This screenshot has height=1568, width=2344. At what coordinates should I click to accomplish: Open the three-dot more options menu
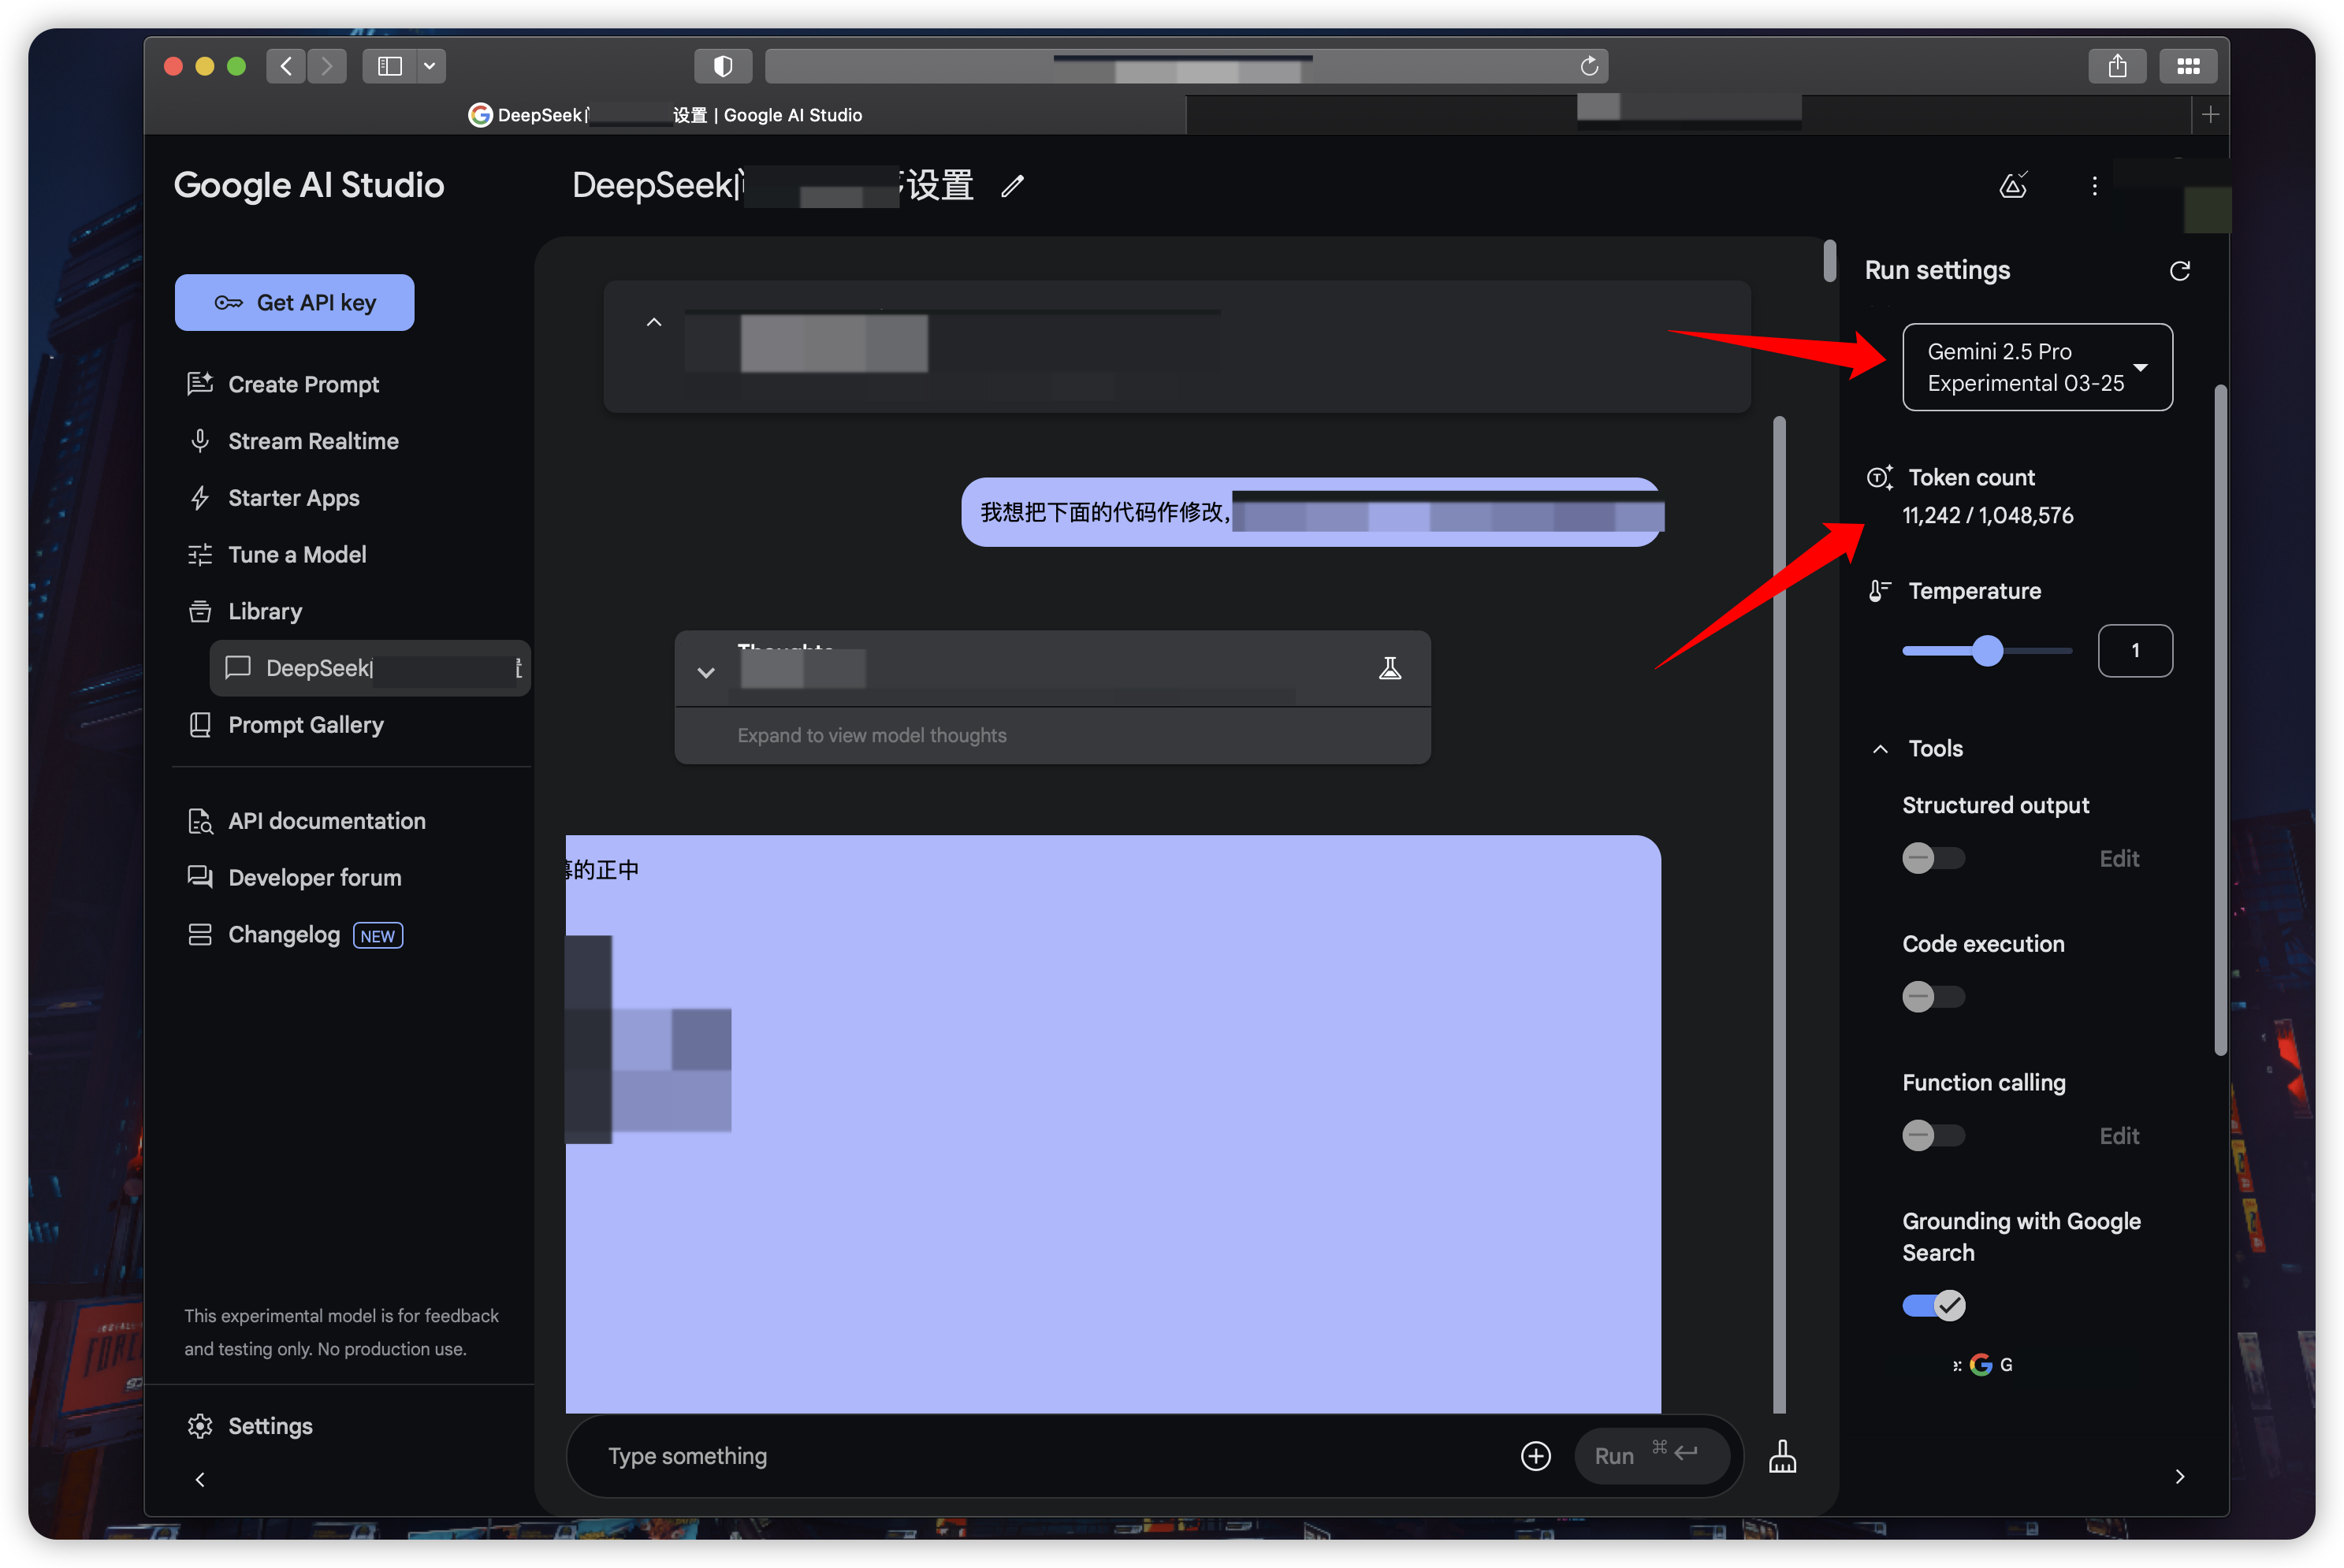[2094, 186]
